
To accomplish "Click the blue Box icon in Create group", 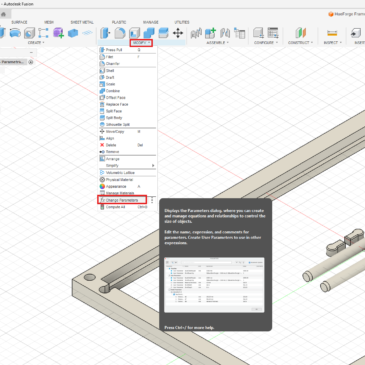I will (73, 33).
